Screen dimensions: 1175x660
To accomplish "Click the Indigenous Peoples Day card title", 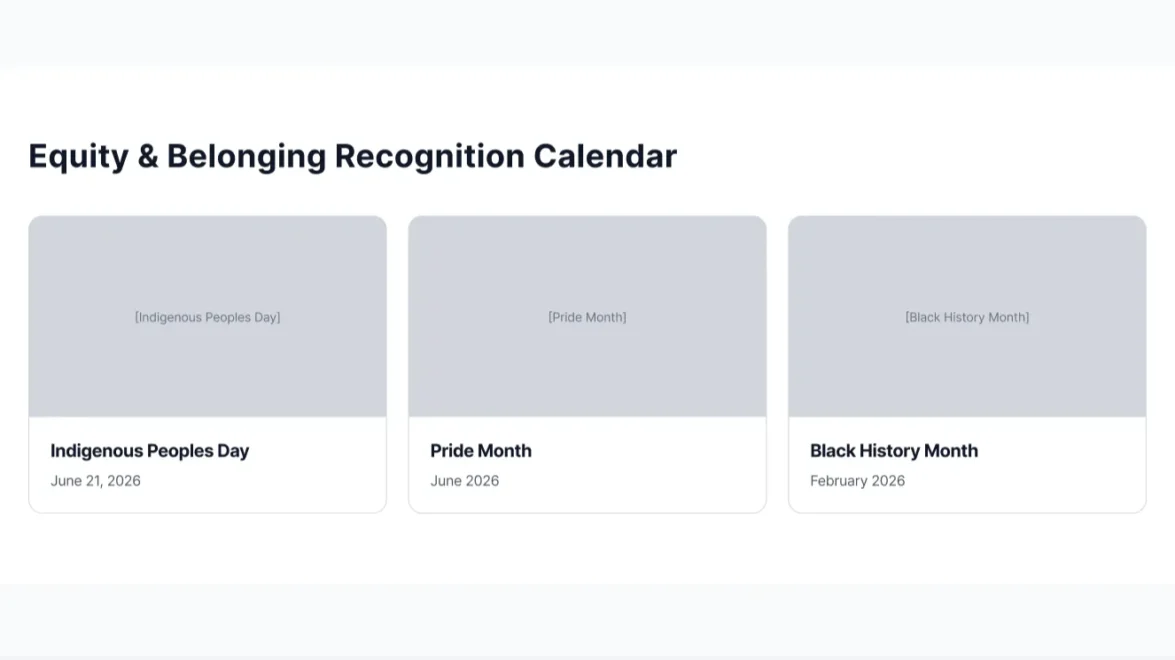I will click(x=150, y=451).
